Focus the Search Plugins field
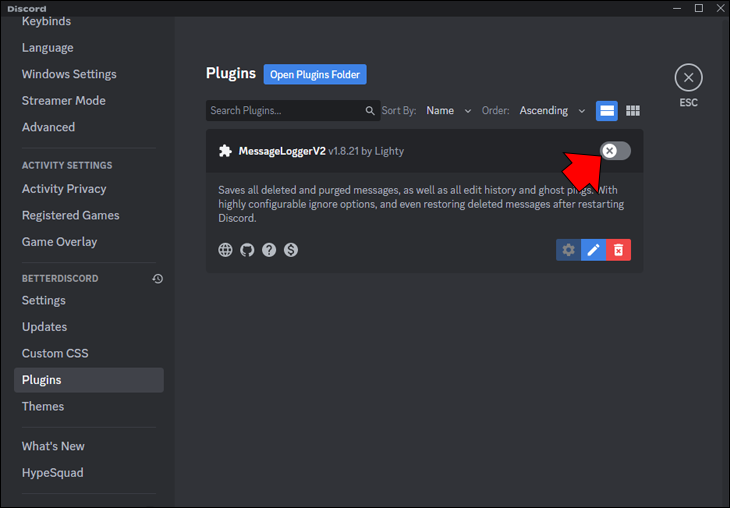 click(293, 111)
